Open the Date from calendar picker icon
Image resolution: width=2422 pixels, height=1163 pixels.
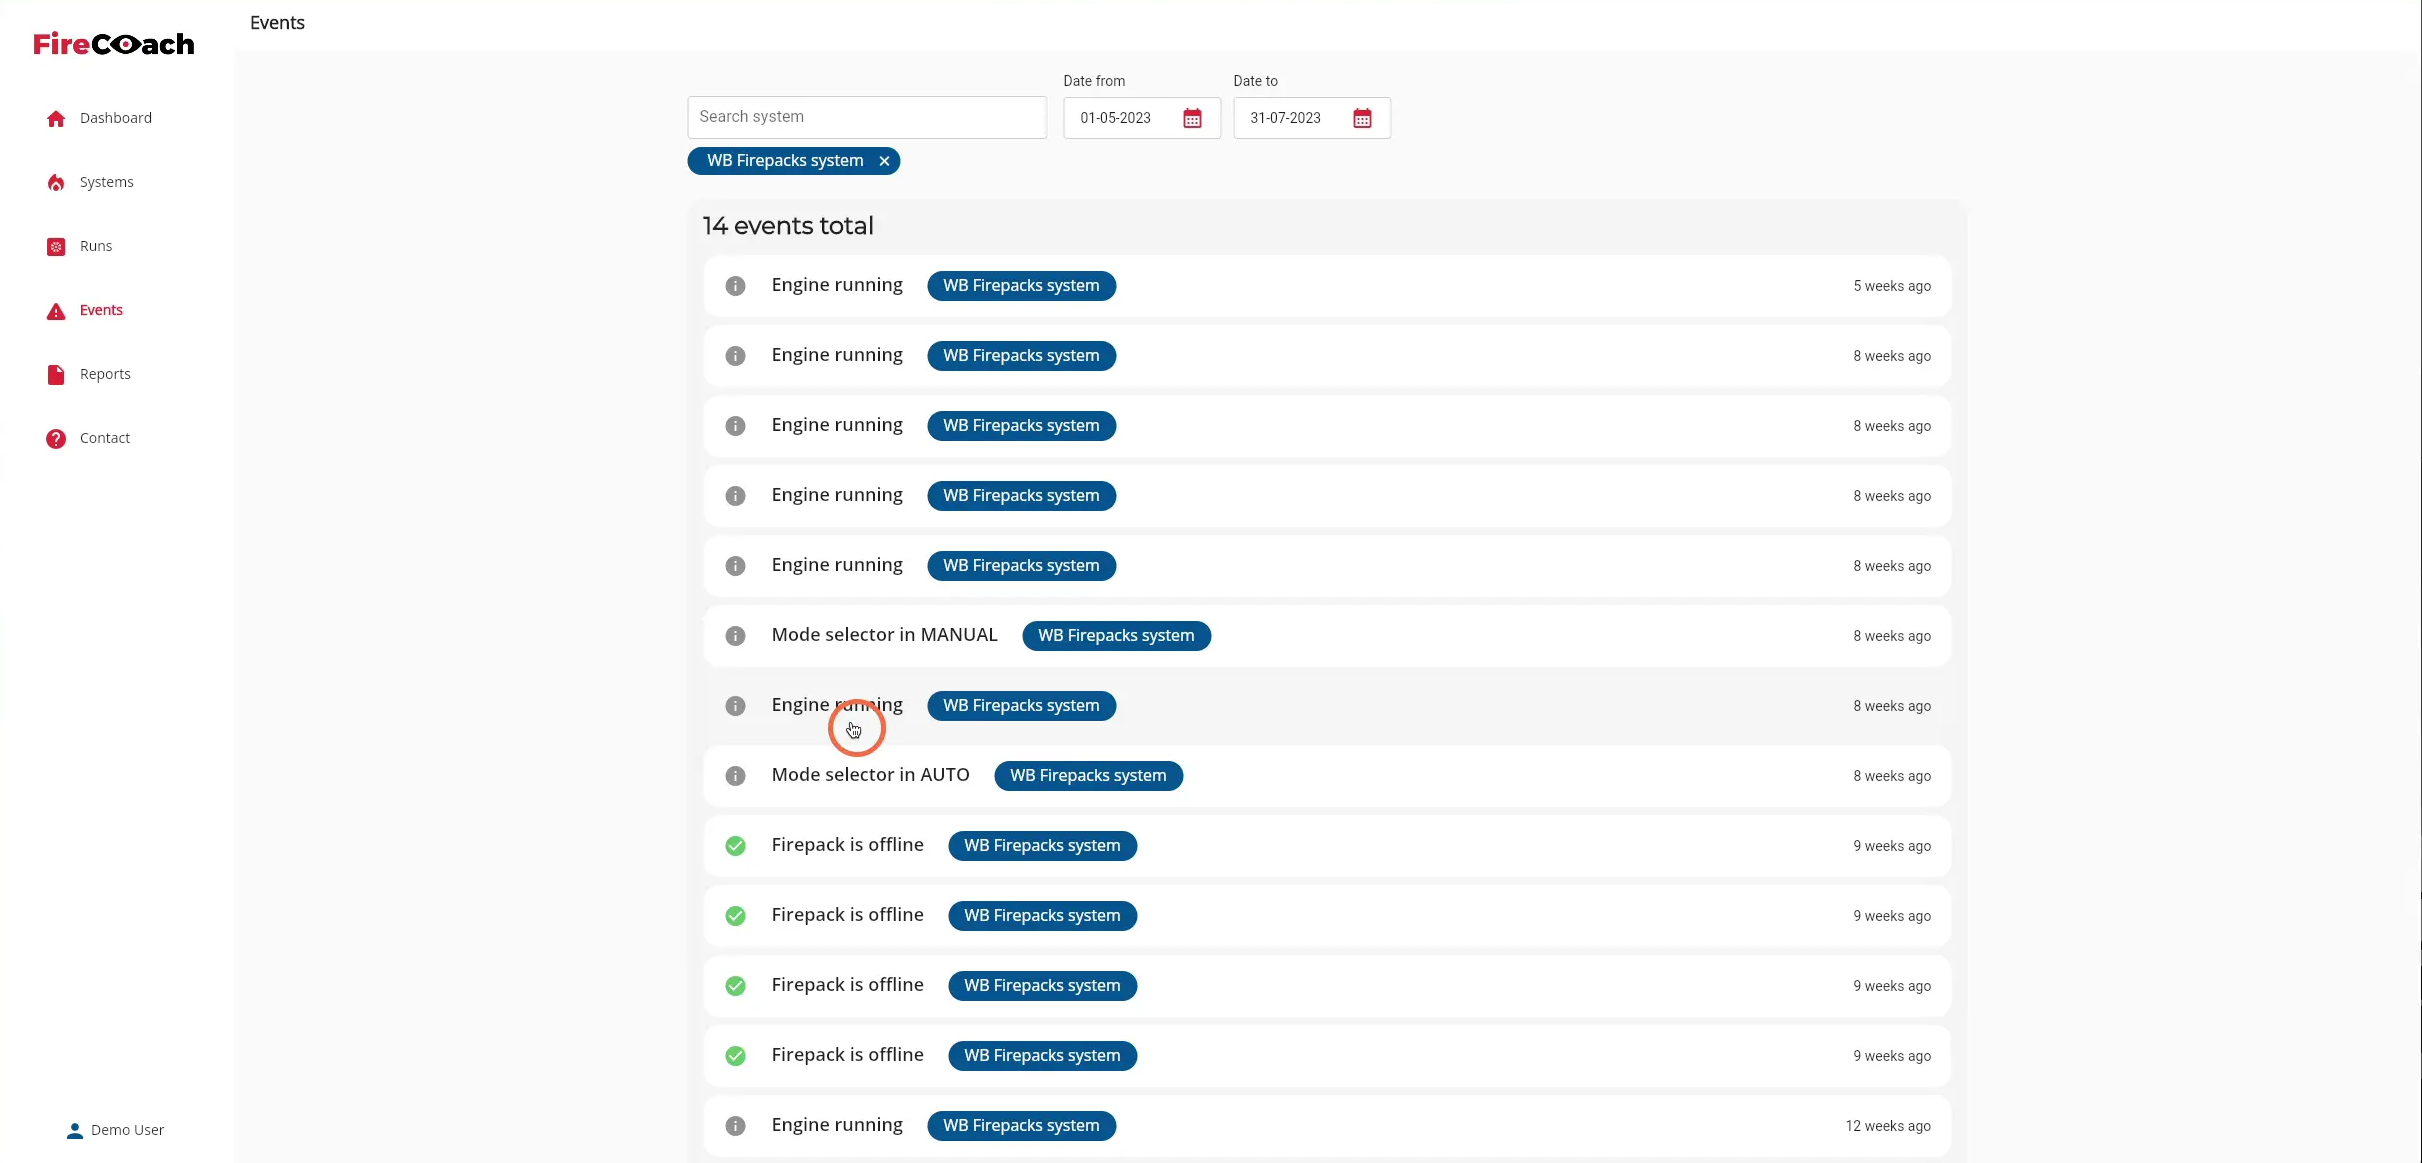pos(1192,118)
